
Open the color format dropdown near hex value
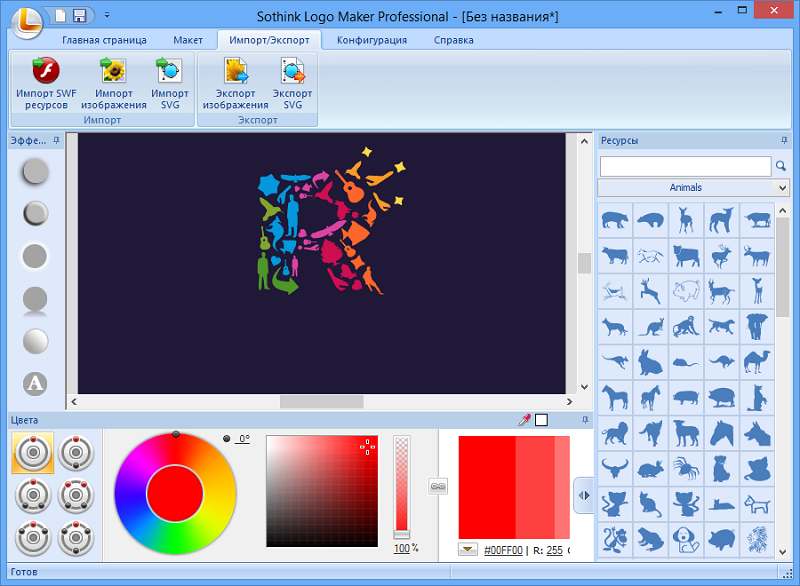point(468,549)
